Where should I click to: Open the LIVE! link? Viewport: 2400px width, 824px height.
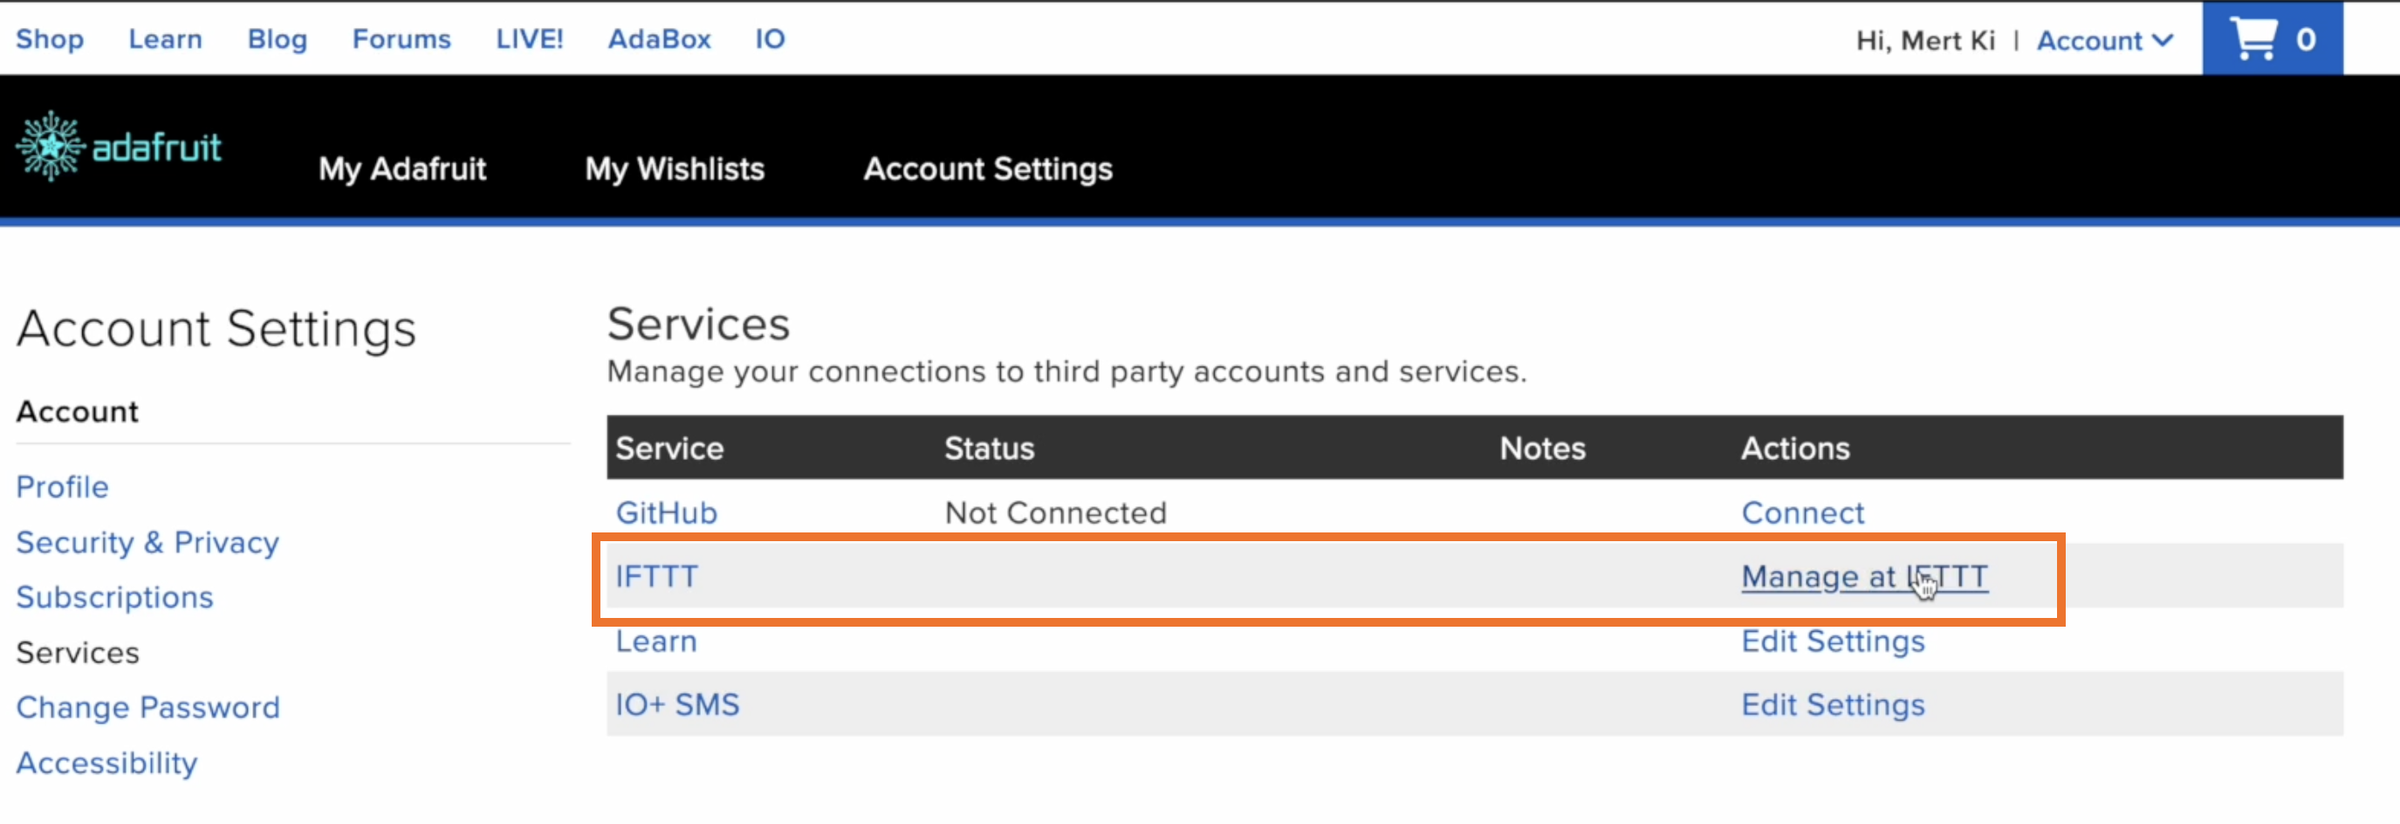click(530, 39)
